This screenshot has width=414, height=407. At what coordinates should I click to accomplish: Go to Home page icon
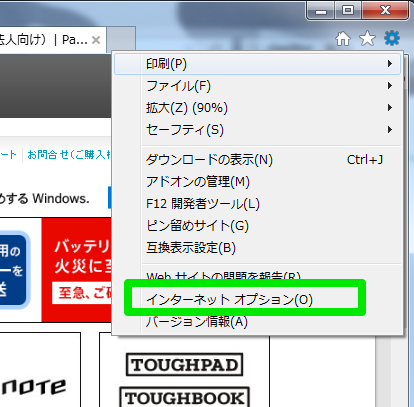[x=343, y=39]
